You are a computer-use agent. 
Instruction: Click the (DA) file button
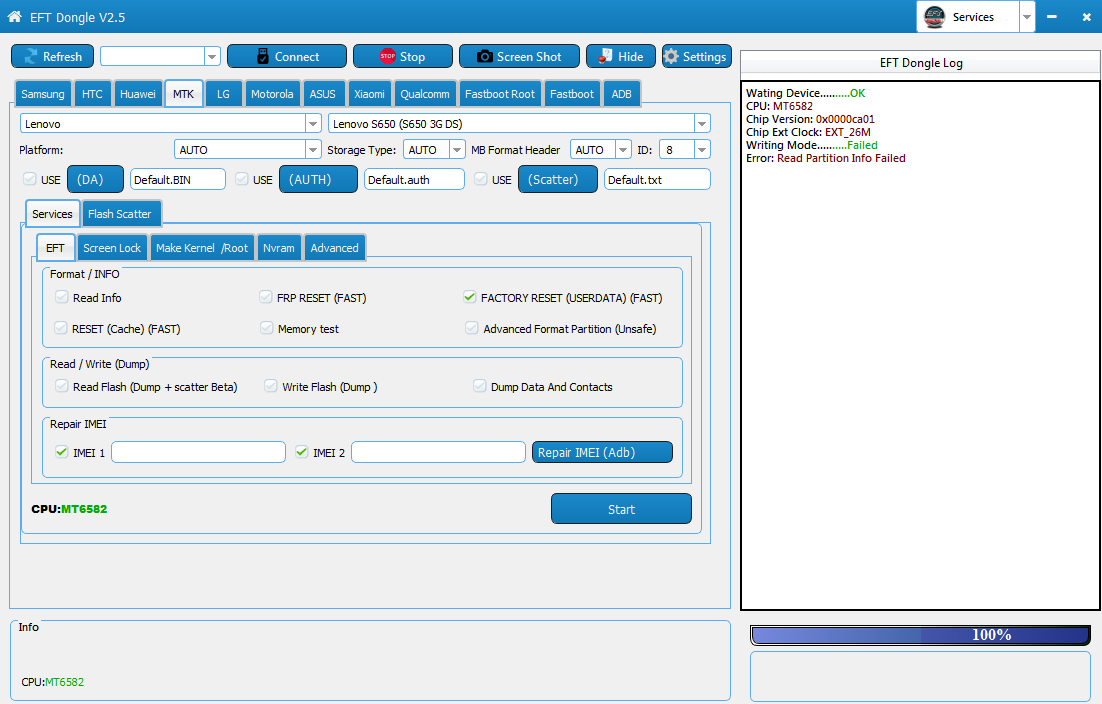[96, 179]
